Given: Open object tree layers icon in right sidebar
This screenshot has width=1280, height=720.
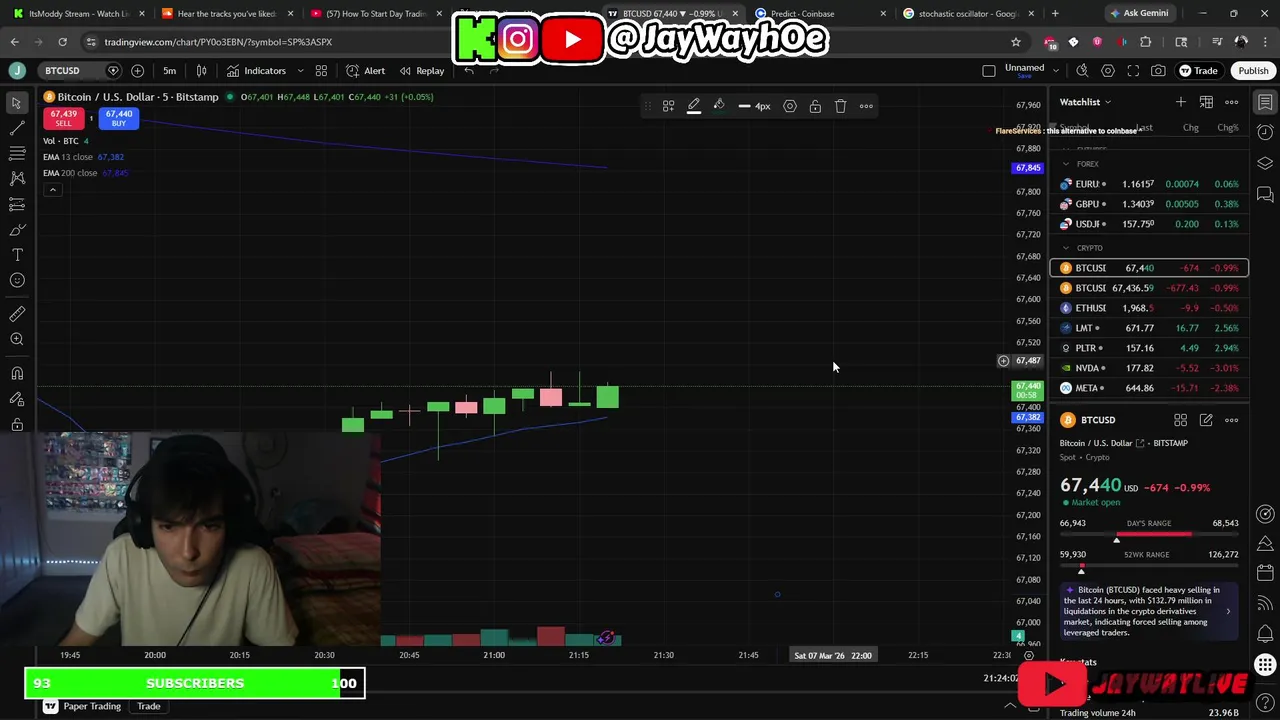Looking at the screenshot, I should pyautogui.click(x=1265, y=164).
